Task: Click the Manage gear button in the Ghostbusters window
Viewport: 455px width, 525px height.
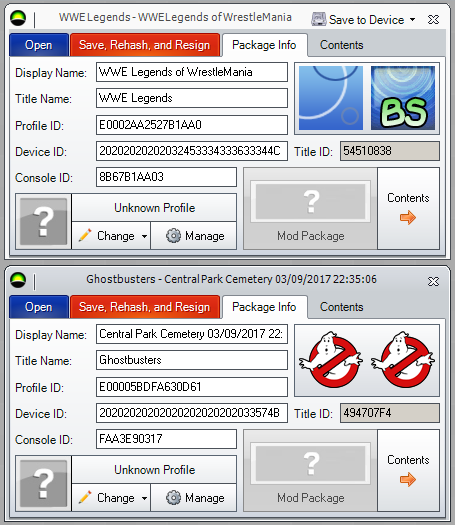Action: pos(194,498)
